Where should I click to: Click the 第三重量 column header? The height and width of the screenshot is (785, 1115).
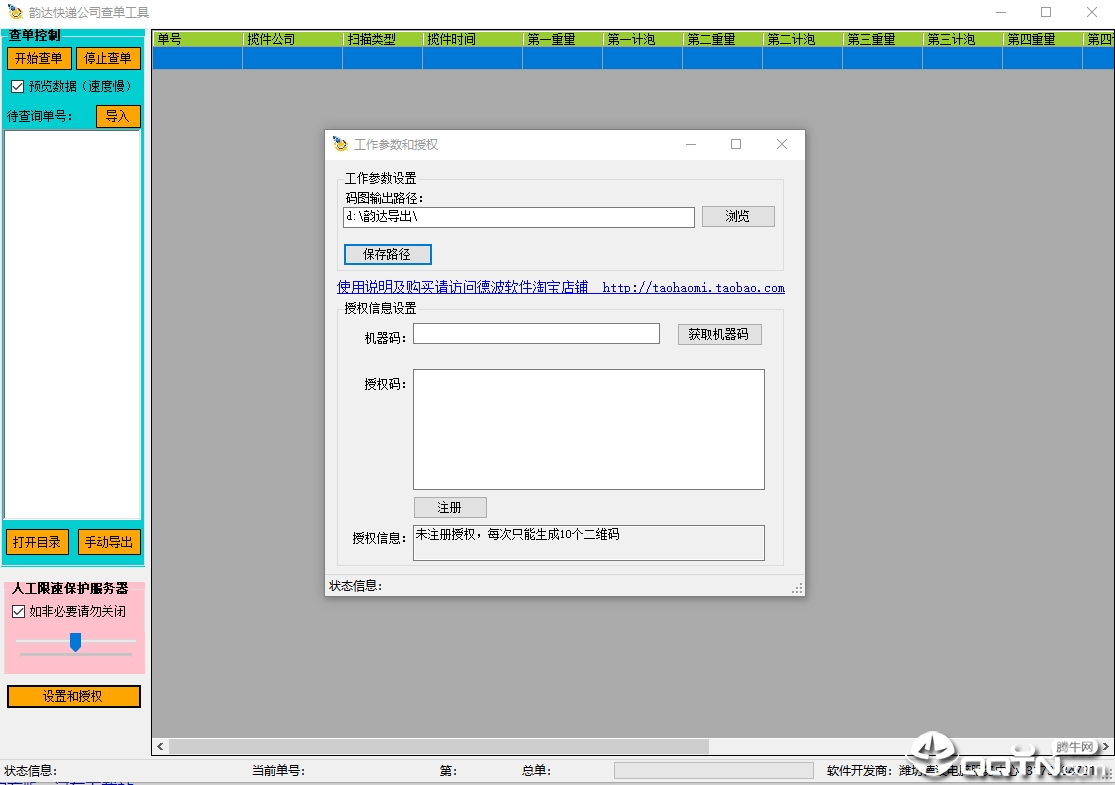point(882,39)
